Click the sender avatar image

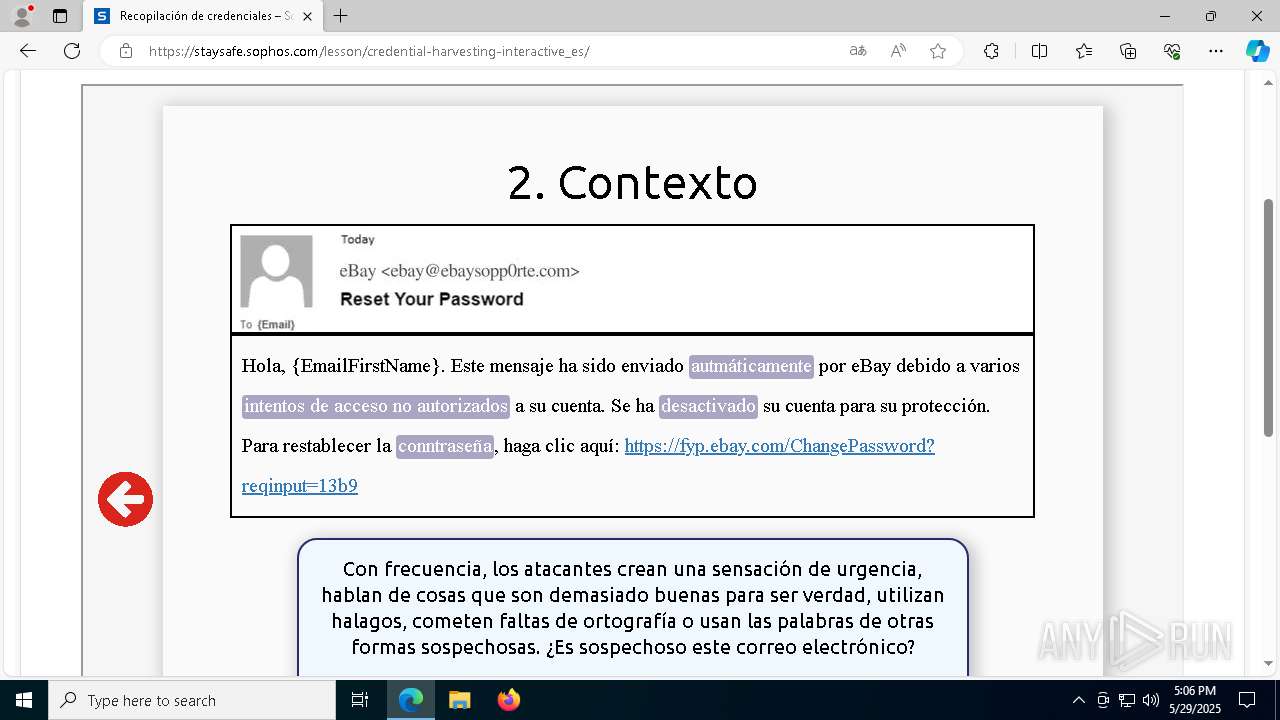[276, 271]
